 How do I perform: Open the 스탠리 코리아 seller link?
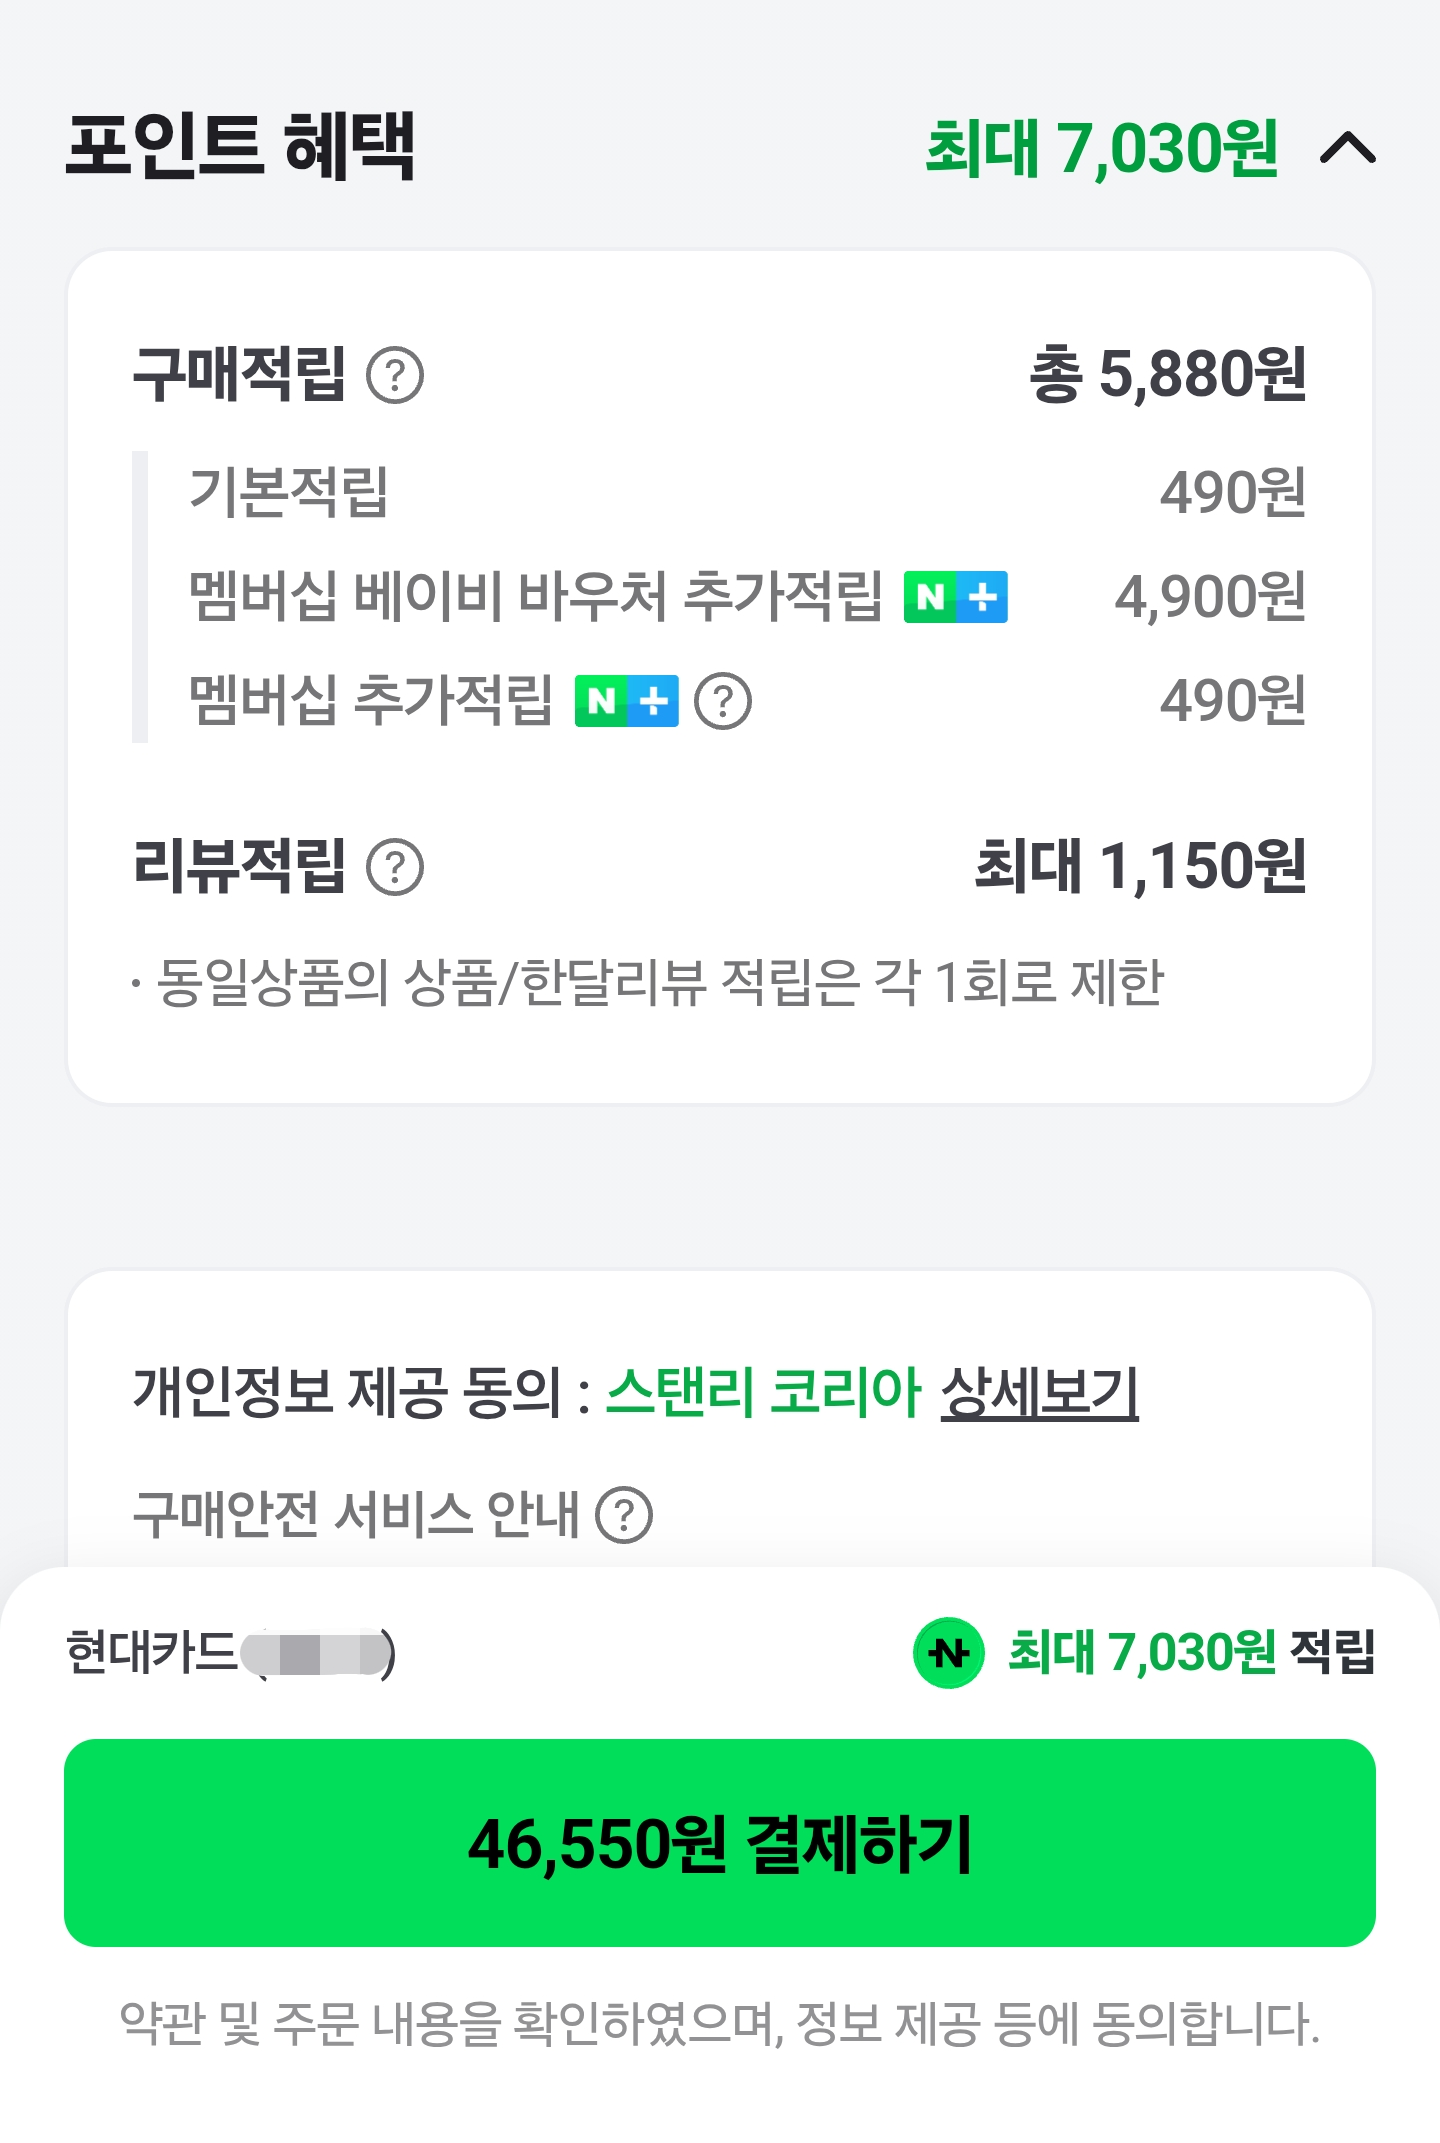pos(762,1391)
